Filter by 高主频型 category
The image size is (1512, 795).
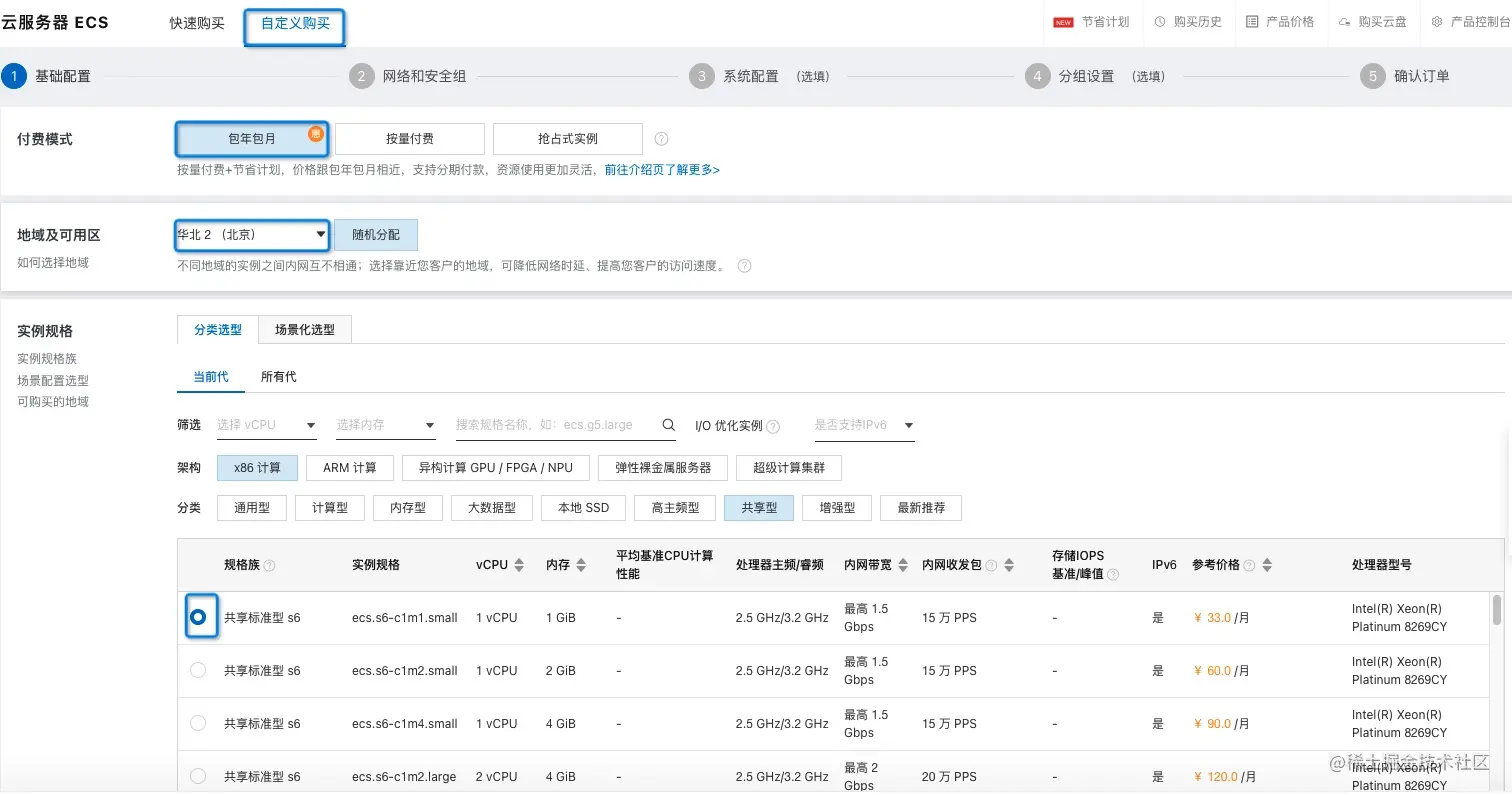[x=675, y=508]
